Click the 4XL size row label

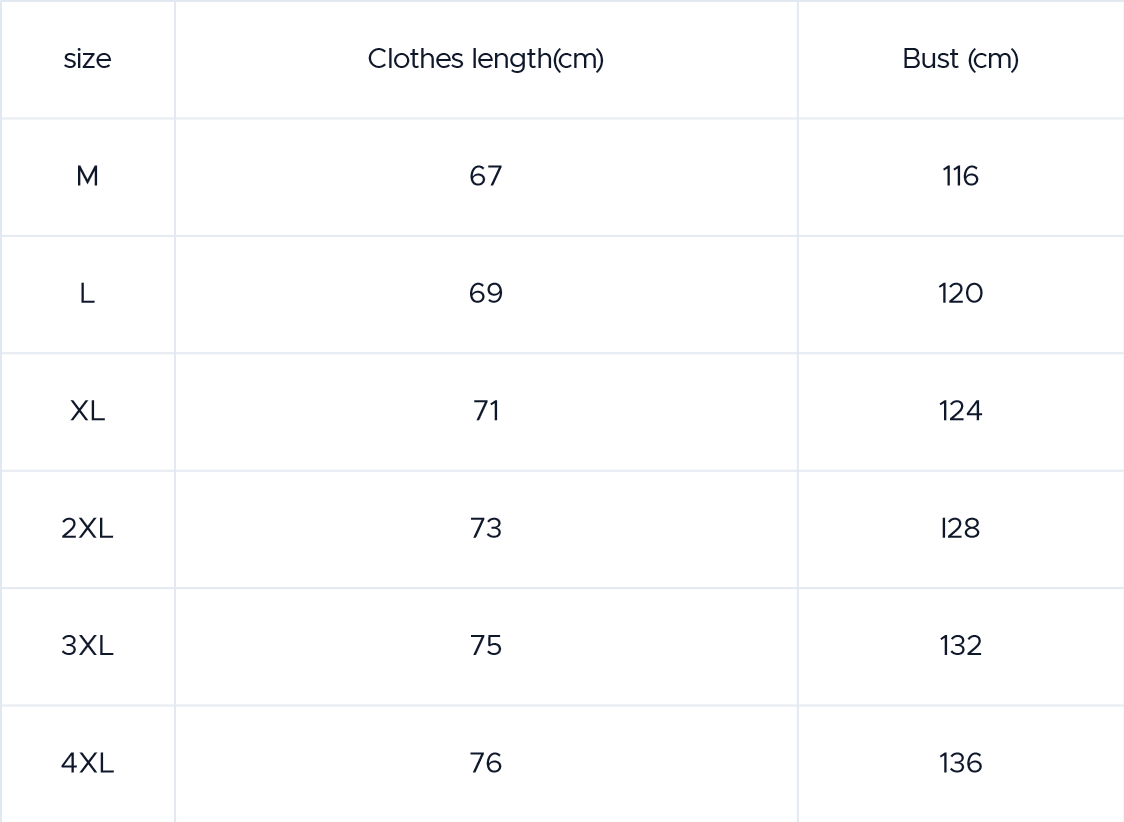pyautogui.click(x=87, y=764)
